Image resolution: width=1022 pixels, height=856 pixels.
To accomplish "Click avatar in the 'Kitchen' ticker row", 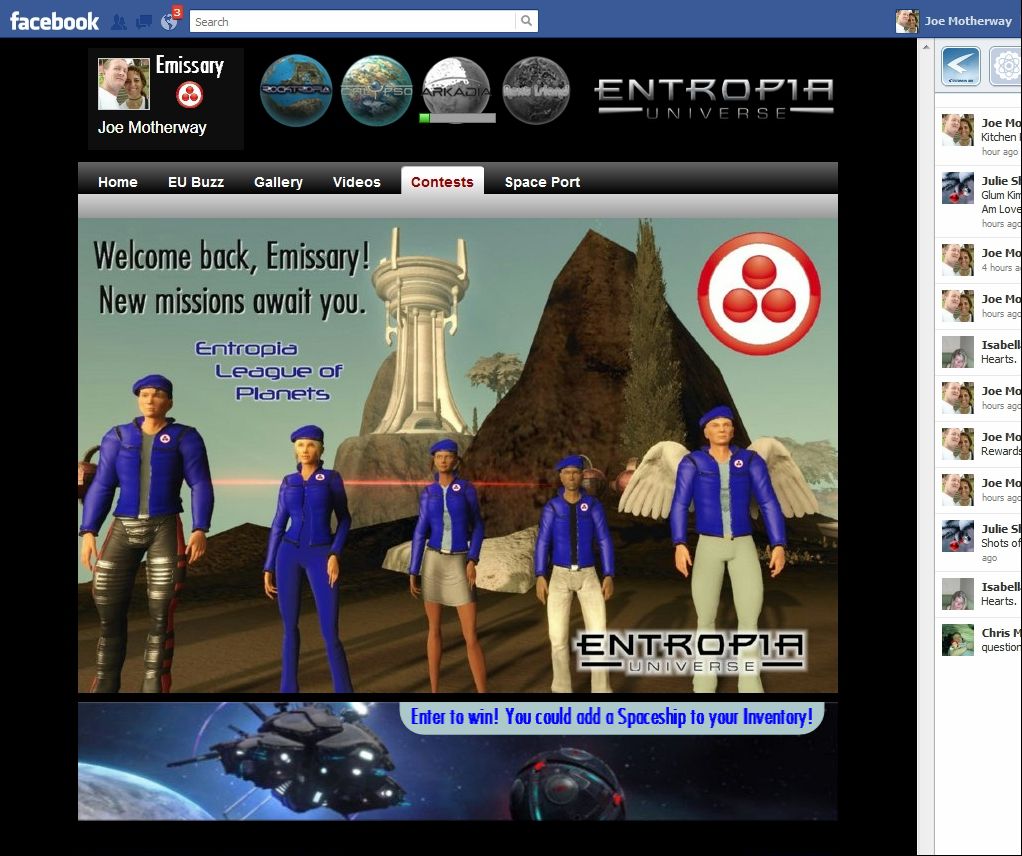I will coord(957,130).
